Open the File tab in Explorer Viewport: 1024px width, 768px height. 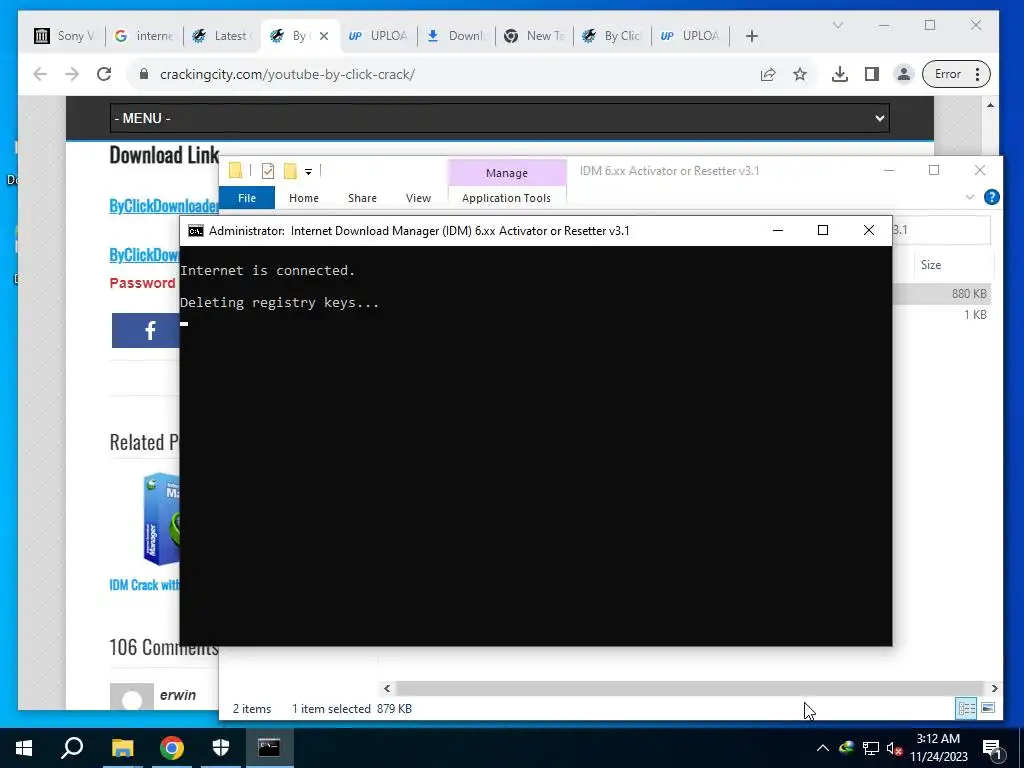click(x=247, y=198)
